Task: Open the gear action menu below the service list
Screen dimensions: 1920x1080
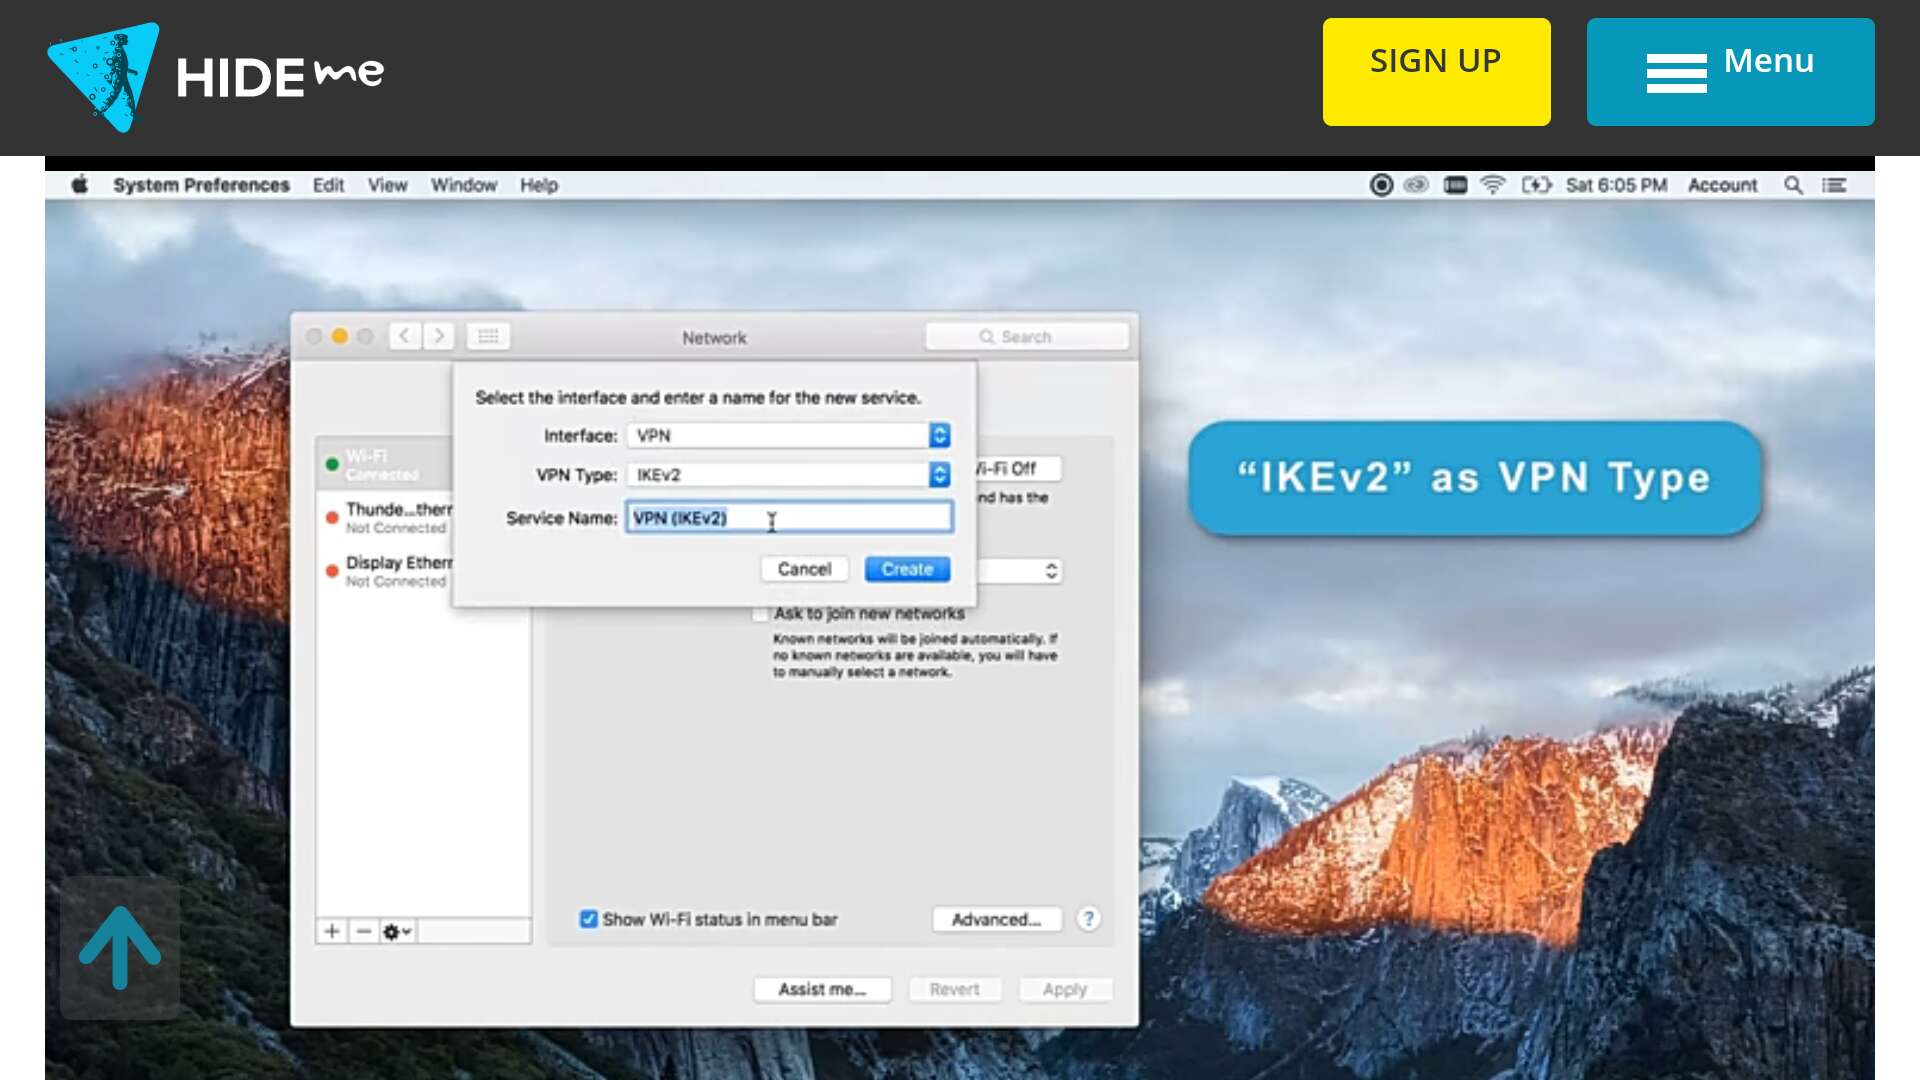Action: click(x=397, y=931)
